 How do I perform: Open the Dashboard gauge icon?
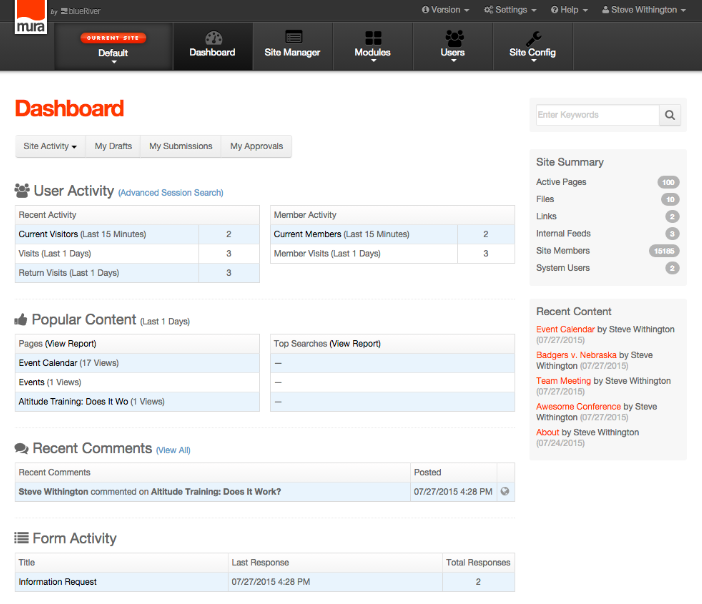213,38
